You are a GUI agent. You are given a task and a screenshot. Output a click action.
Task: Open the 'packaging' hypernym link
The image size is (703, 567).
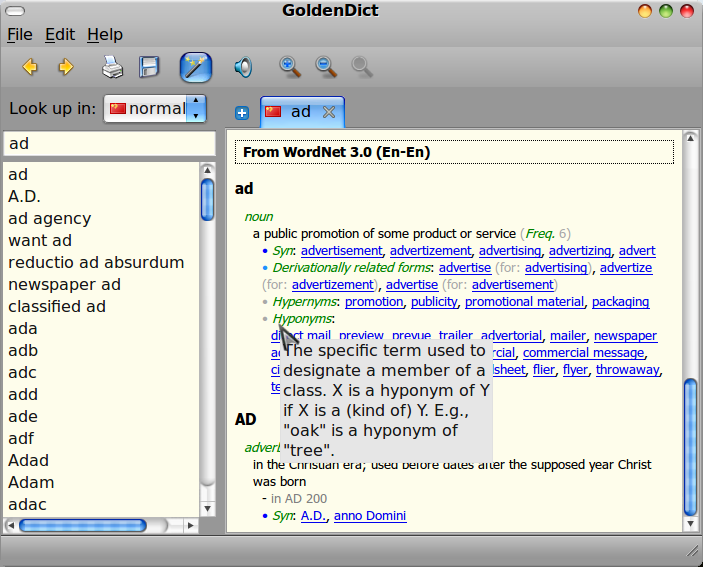pyautogui.click(x=621, y=302)
